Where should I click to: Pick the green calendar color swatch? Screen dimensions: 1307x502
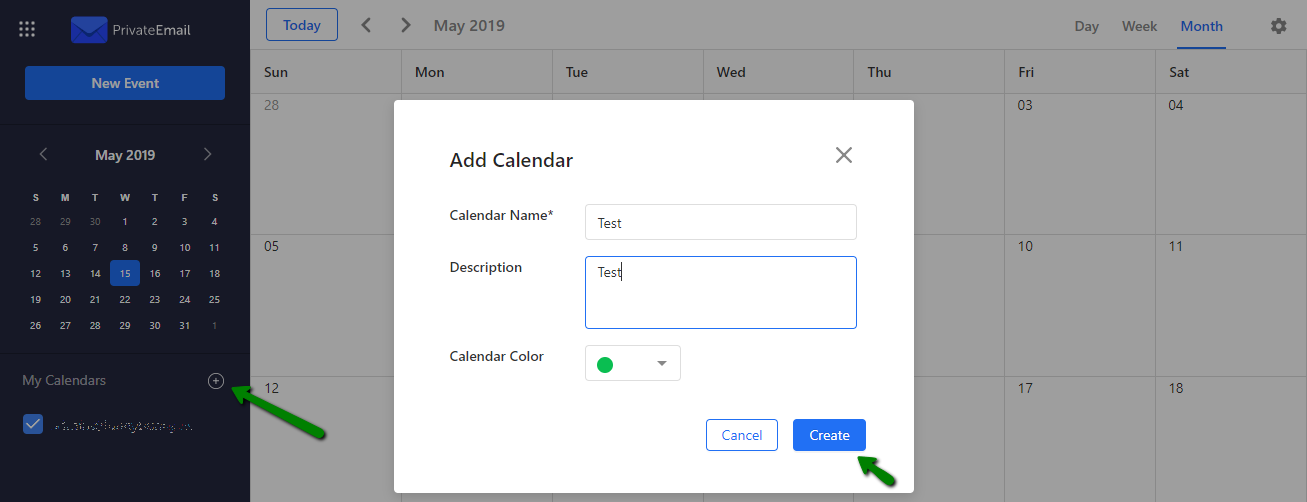coord(605,364)
